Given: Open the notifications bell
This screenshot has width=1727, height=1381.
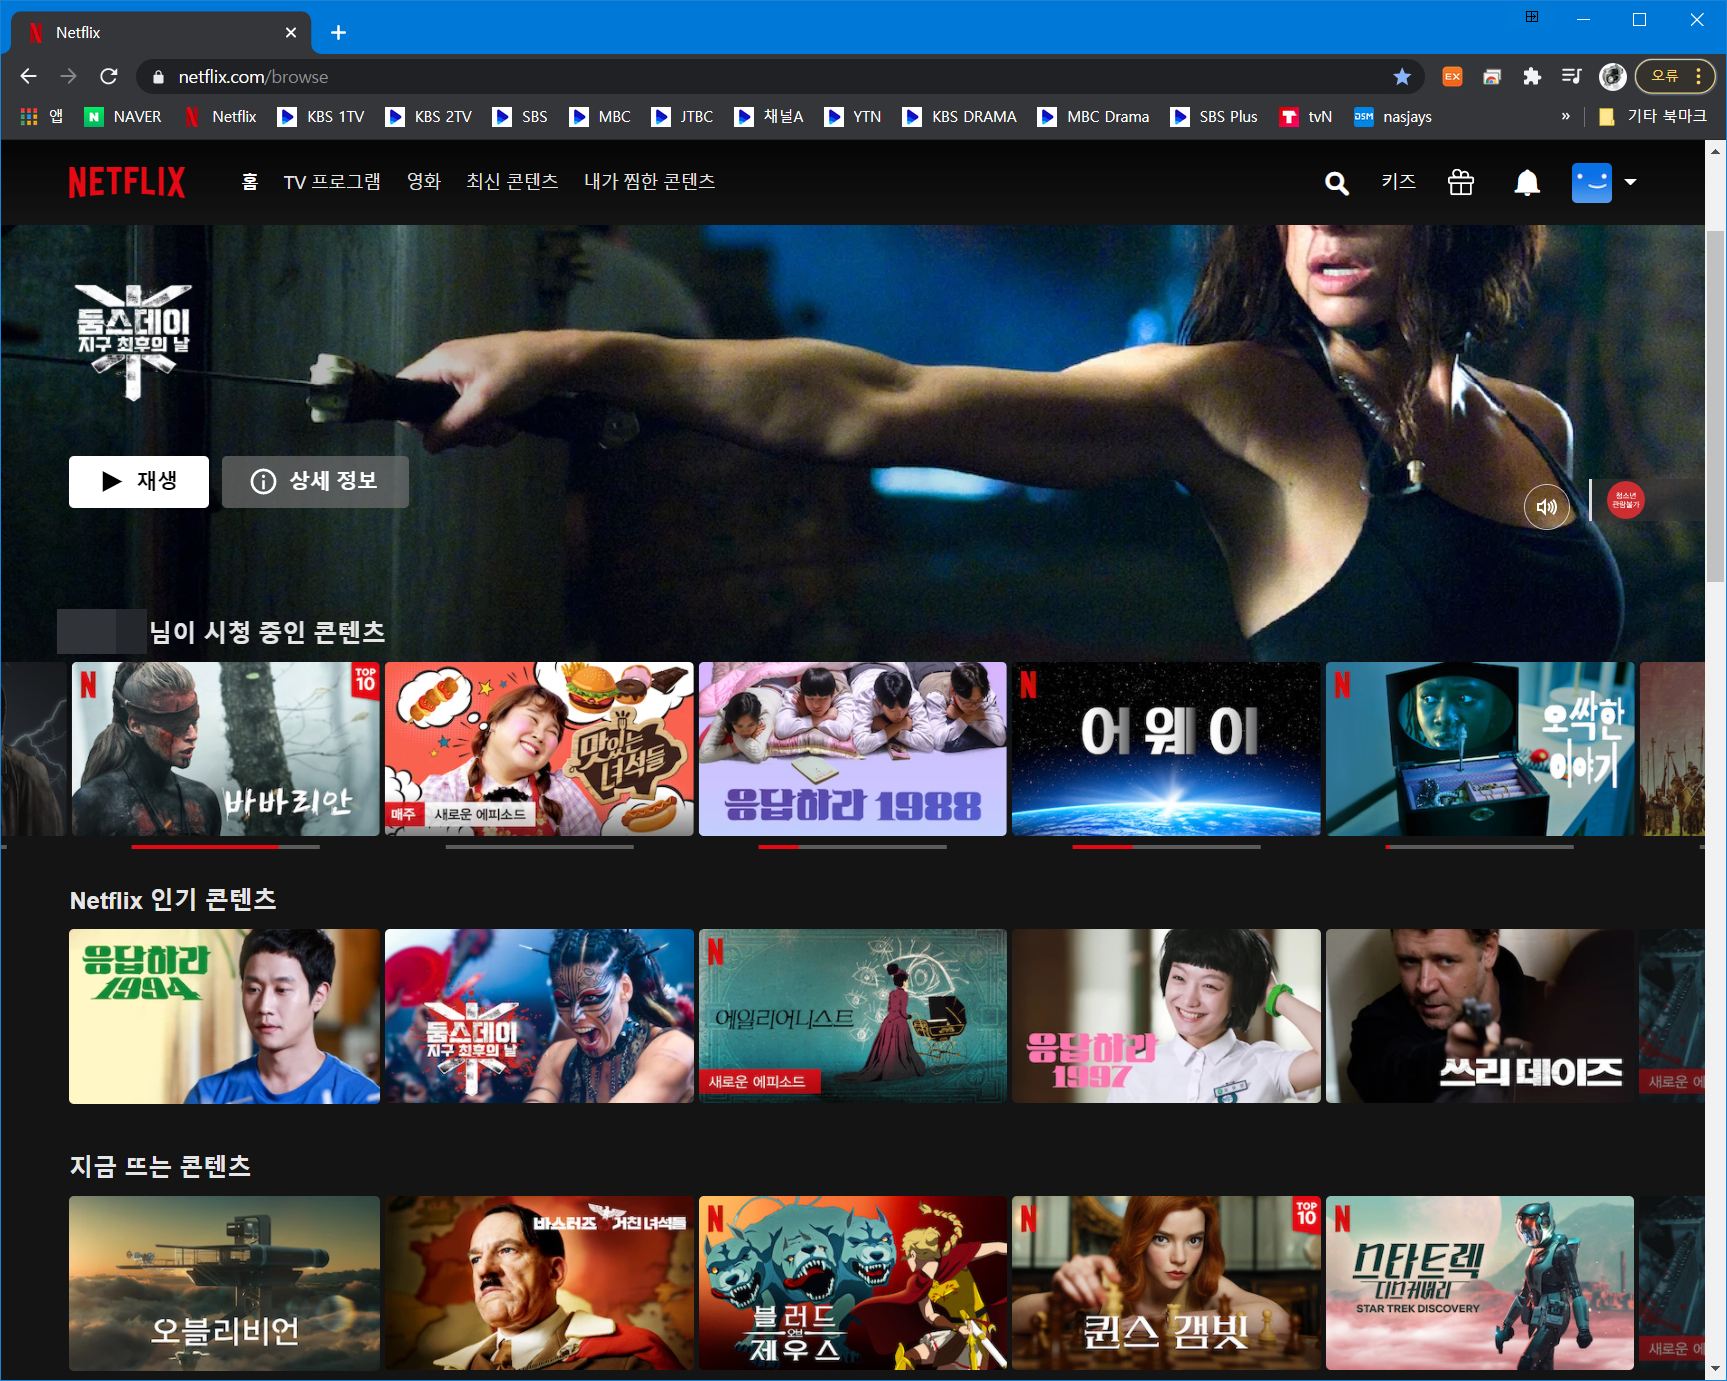Looking at the screenshot, I should click(x=1527, y=182).
